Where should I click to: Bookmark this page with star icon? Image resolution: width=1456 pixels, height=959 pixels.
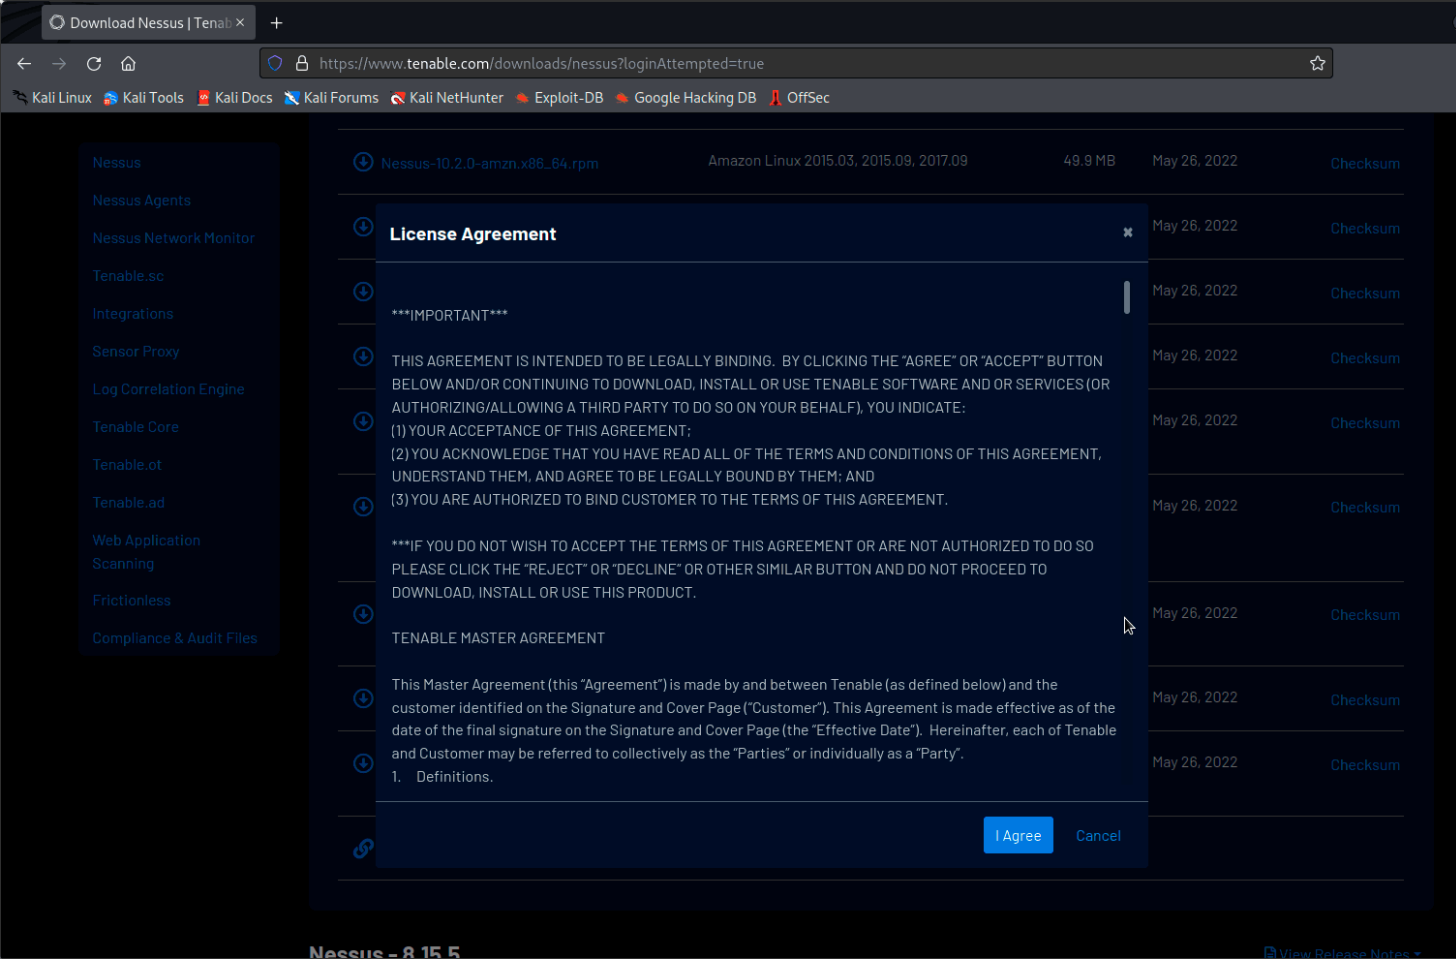tap(1317, 63)
